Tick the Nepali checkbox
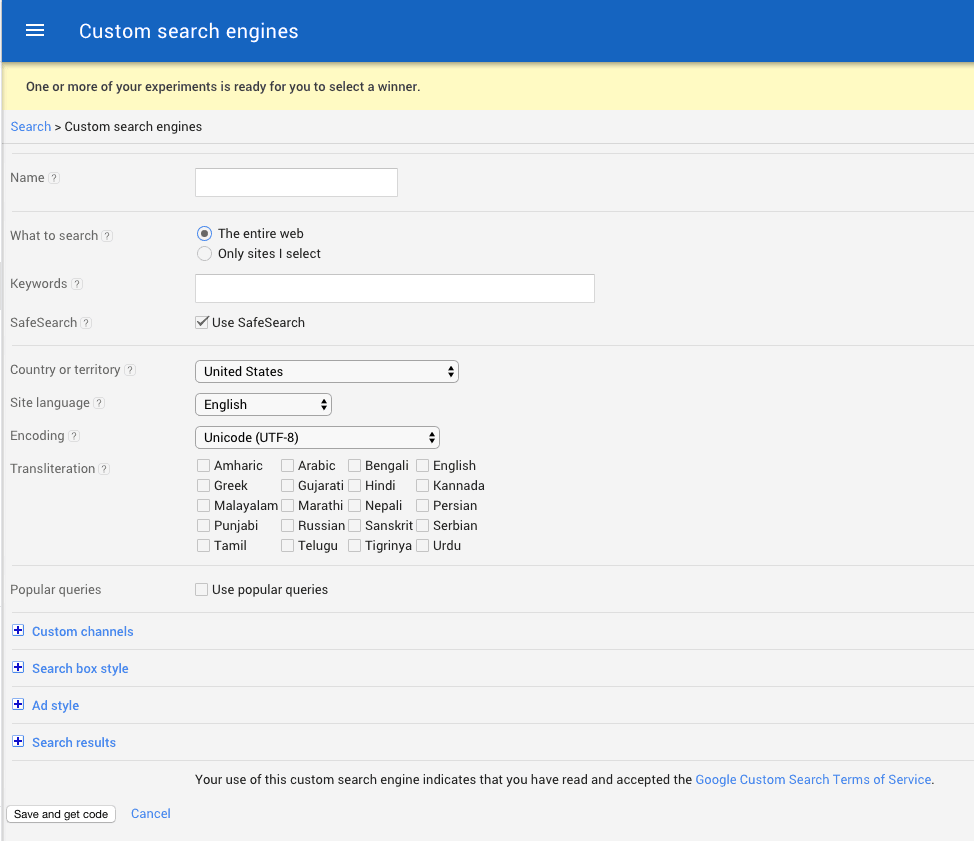 354,506
